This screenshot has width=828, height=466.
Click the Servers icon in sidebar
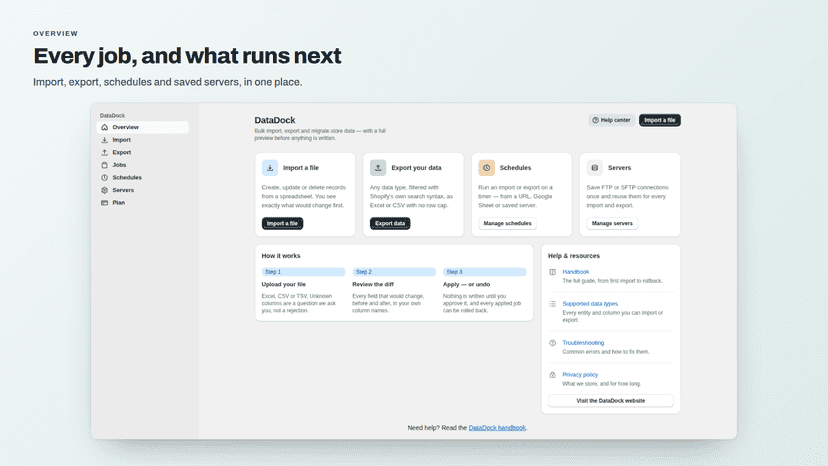click(x=105, y=190)
